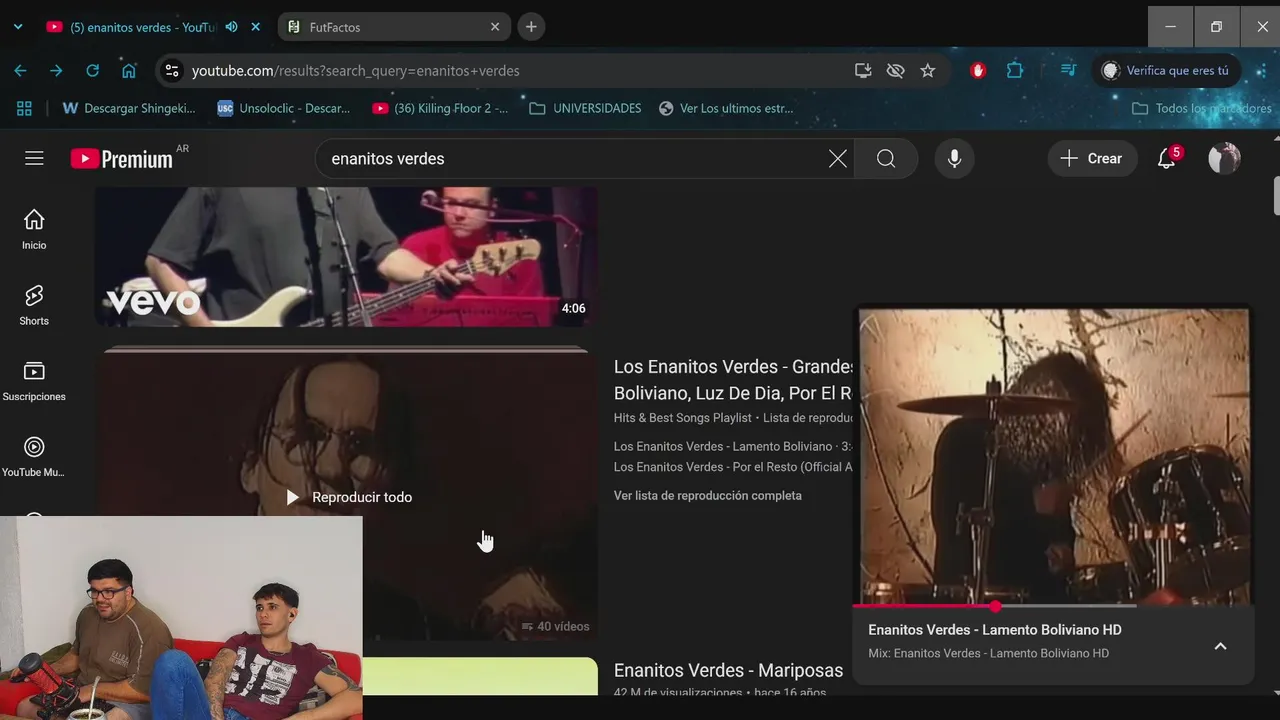The width and height of the screenshot is (1280, 720).
Task: Click the 40 videos playlist badge
Action: pyautogui.click(x=555, y=626)
